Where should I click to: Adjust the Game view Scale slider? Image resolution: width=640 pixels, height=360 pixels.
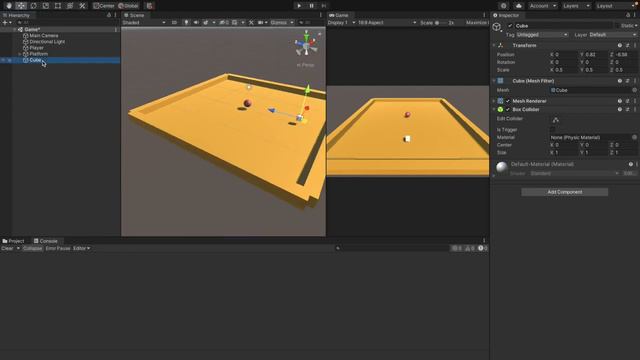[x=441, y=22]
